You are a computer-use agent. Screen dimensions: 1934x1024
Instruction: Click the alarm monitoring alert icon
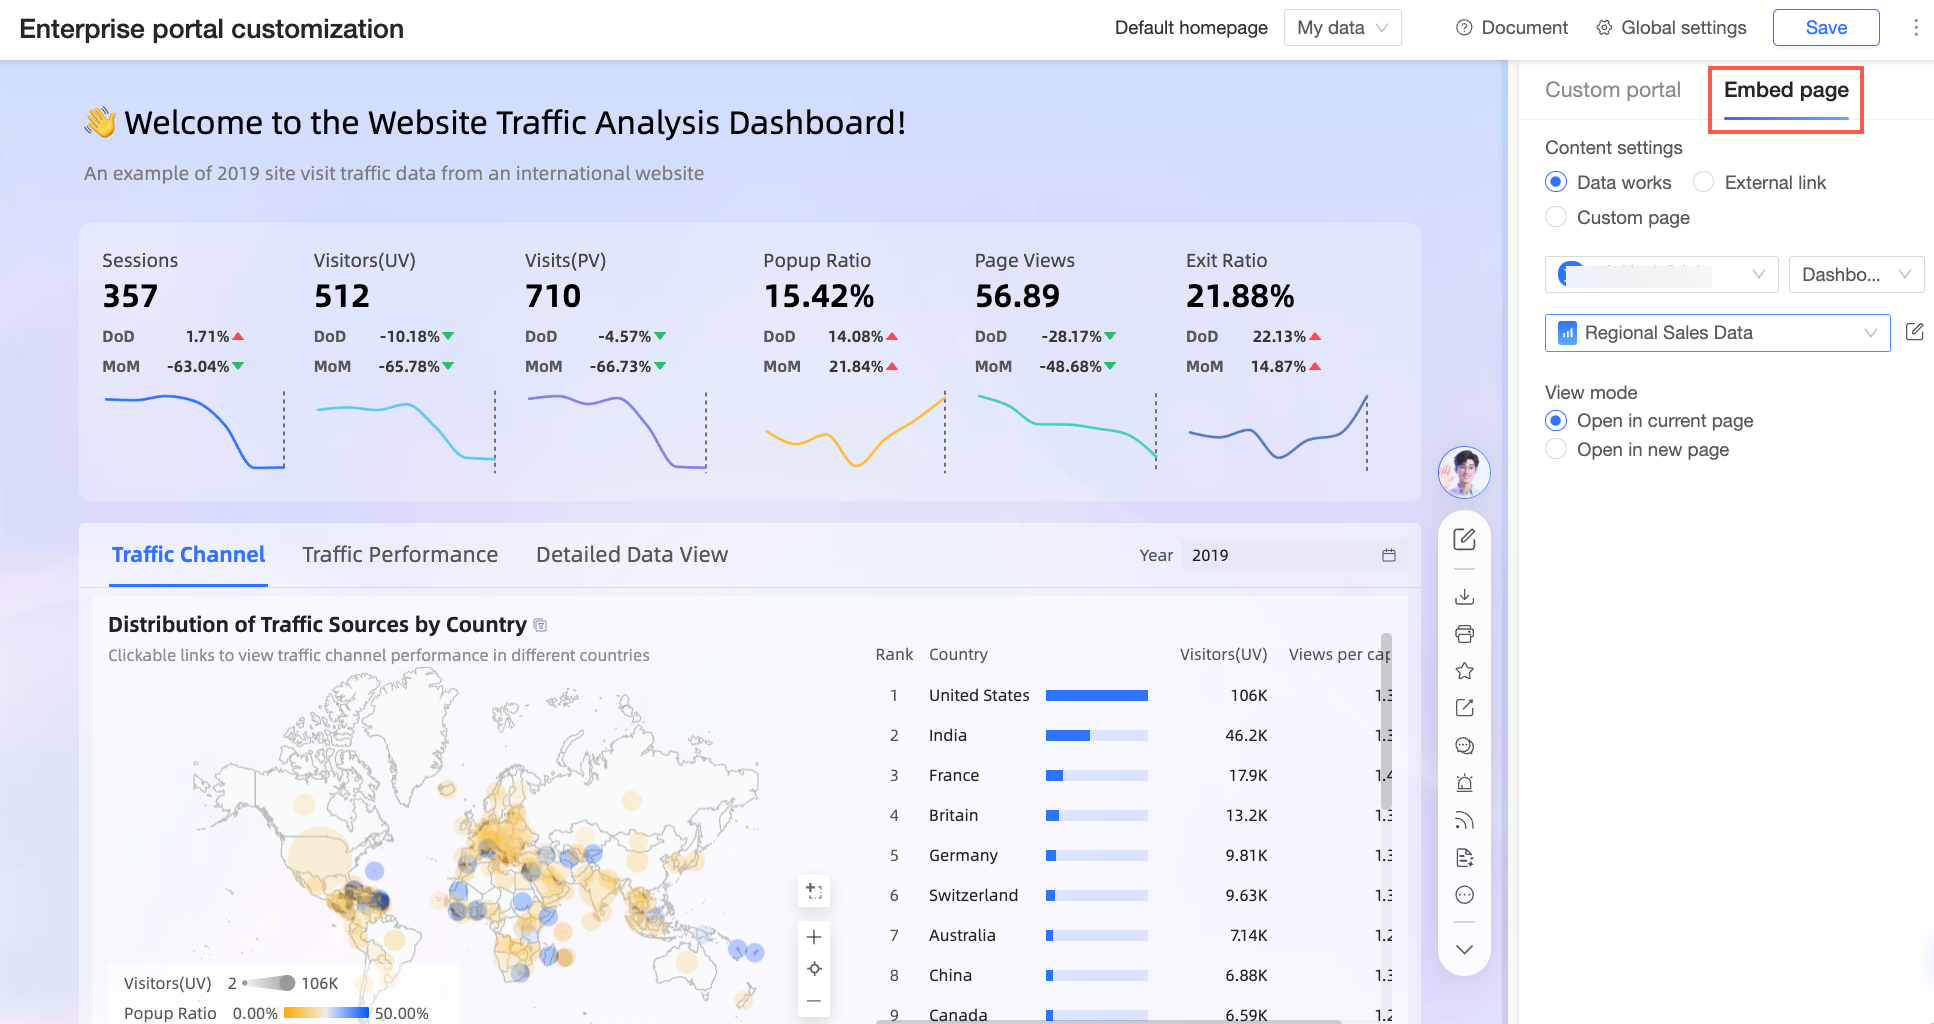1464,783
